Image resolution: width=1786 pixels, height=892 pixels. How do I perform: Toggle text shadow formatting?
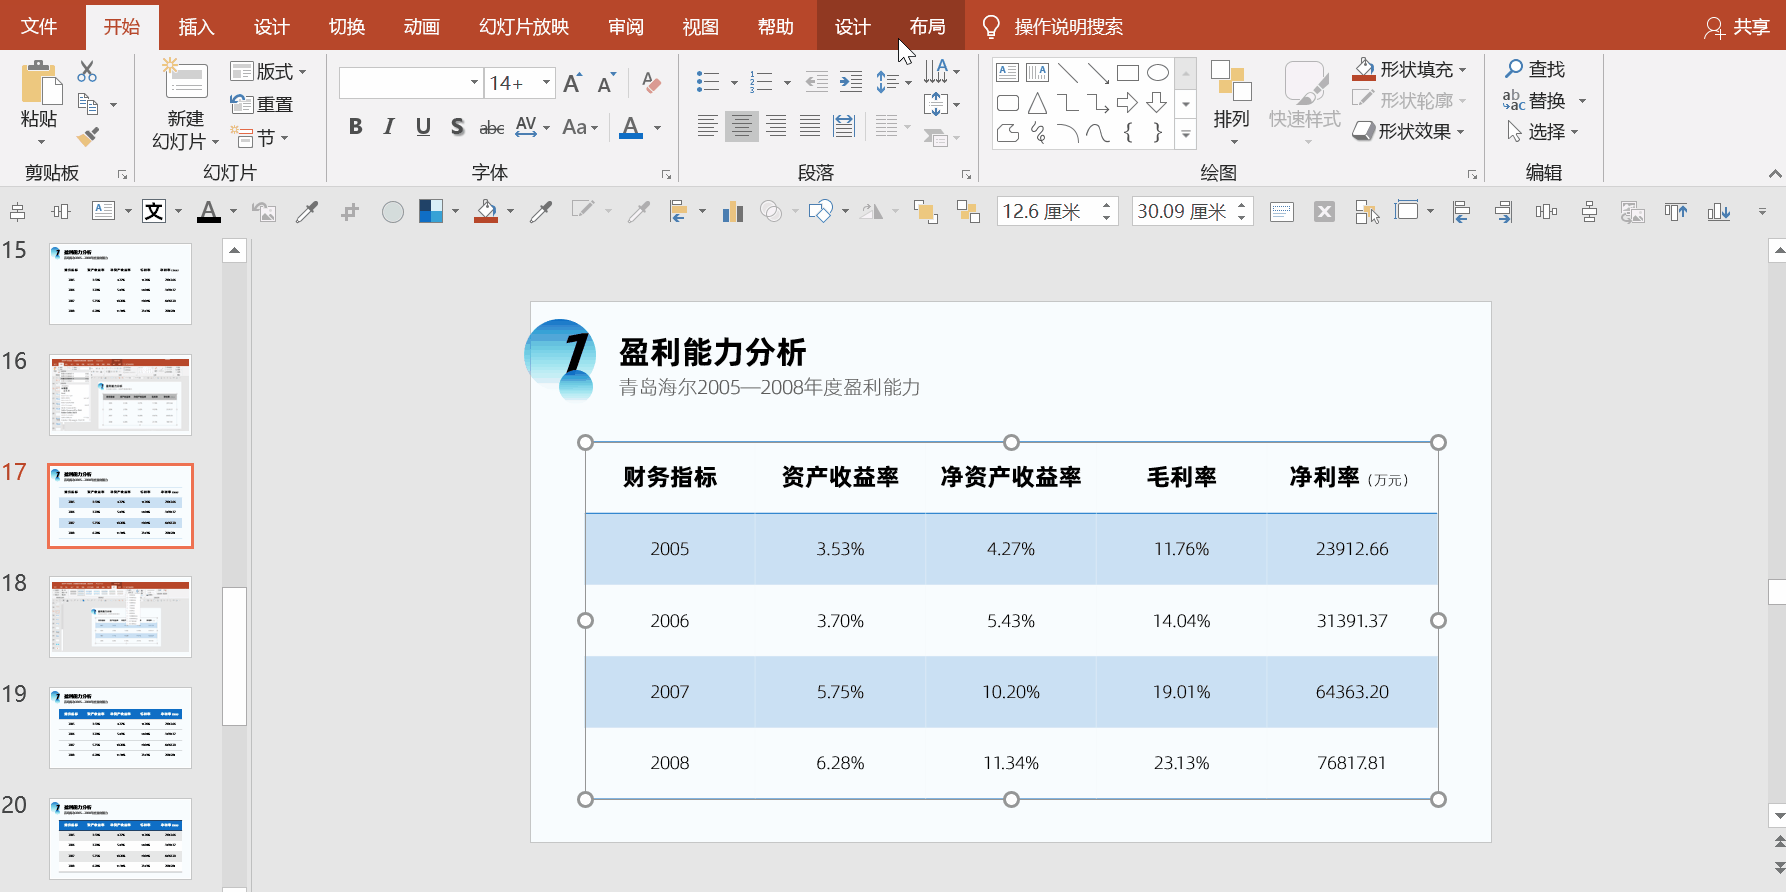click(457, 127)
